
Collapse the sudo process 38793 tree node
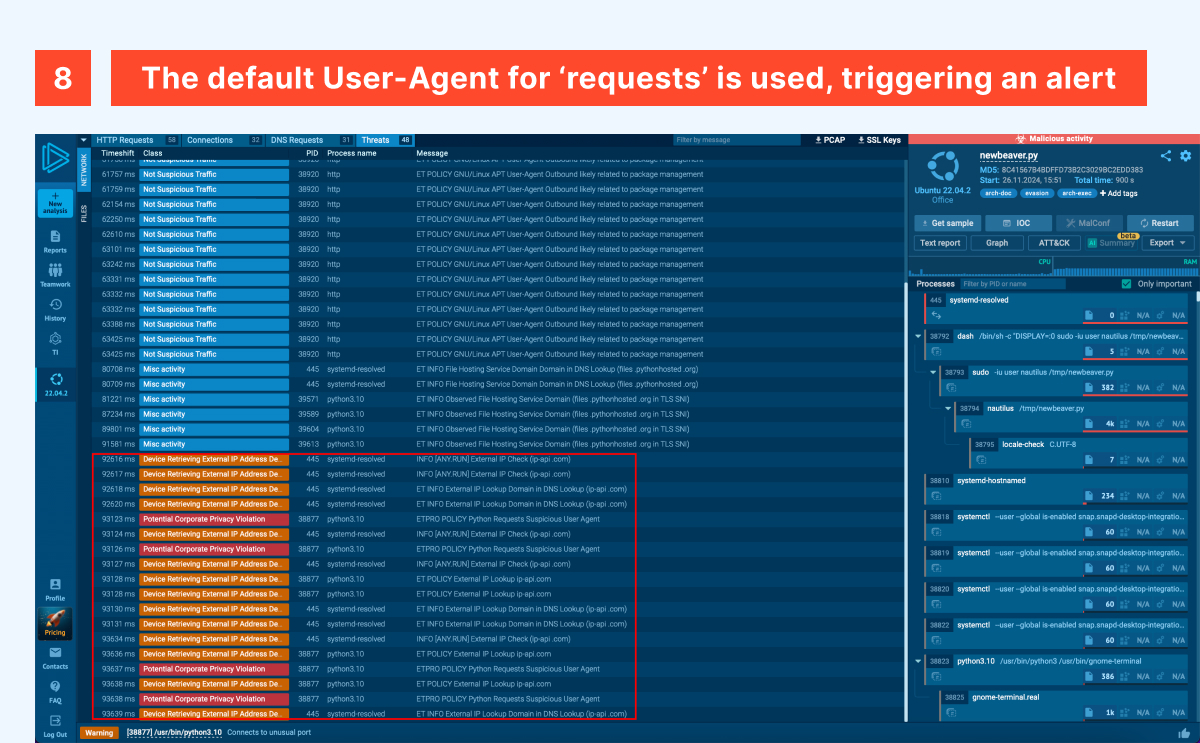point(934,372)
